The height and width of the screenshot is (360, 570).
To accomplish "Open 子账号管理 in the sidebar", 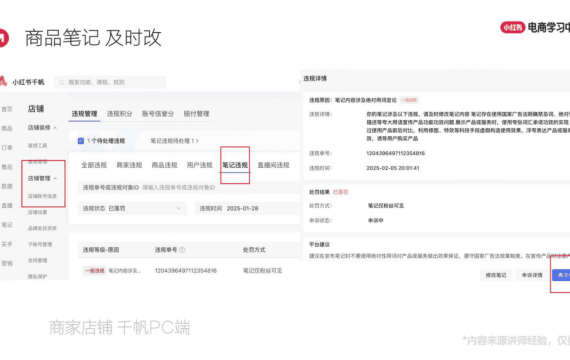I will (x=40, y=244).
